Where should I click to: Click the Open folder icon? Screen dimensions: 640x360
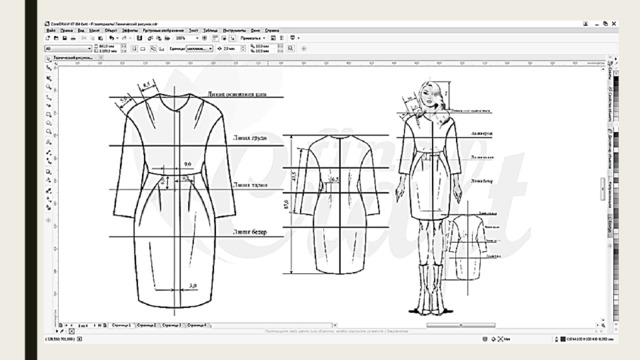point(56,38)
